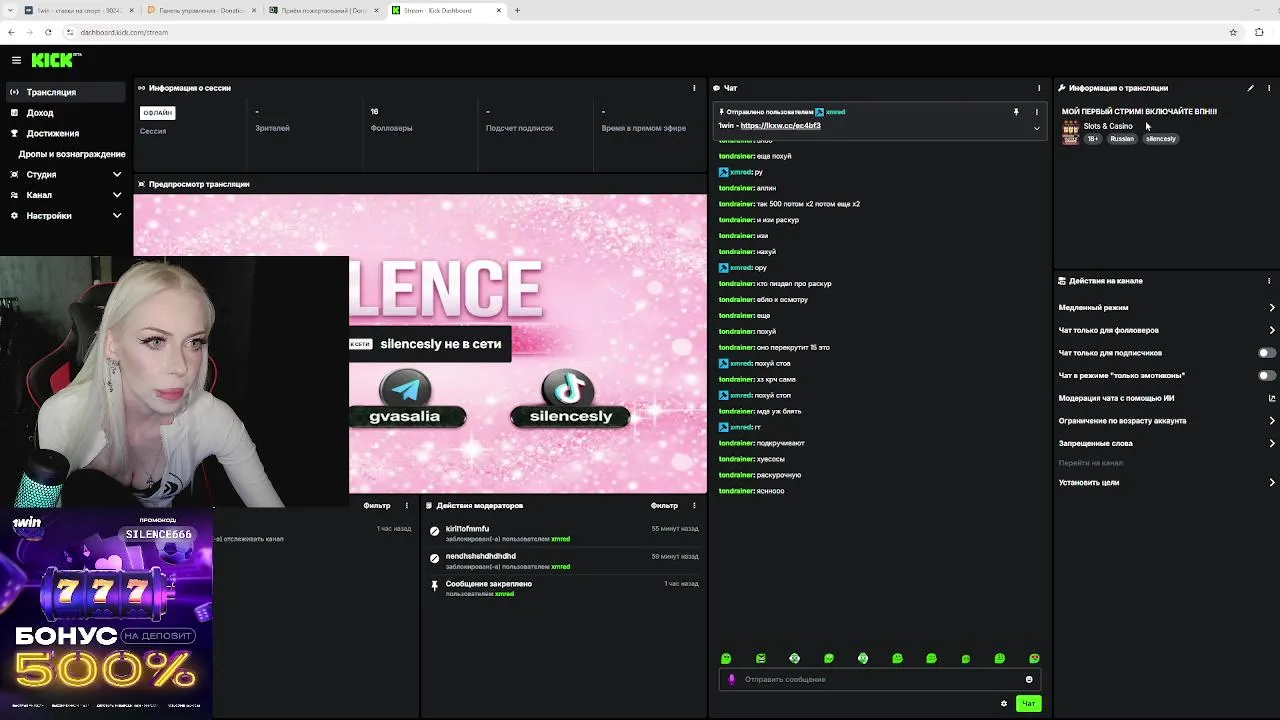Click the silencesly tag
Viewport: 1280px width, 720px height.
[x=1160, y=139]
